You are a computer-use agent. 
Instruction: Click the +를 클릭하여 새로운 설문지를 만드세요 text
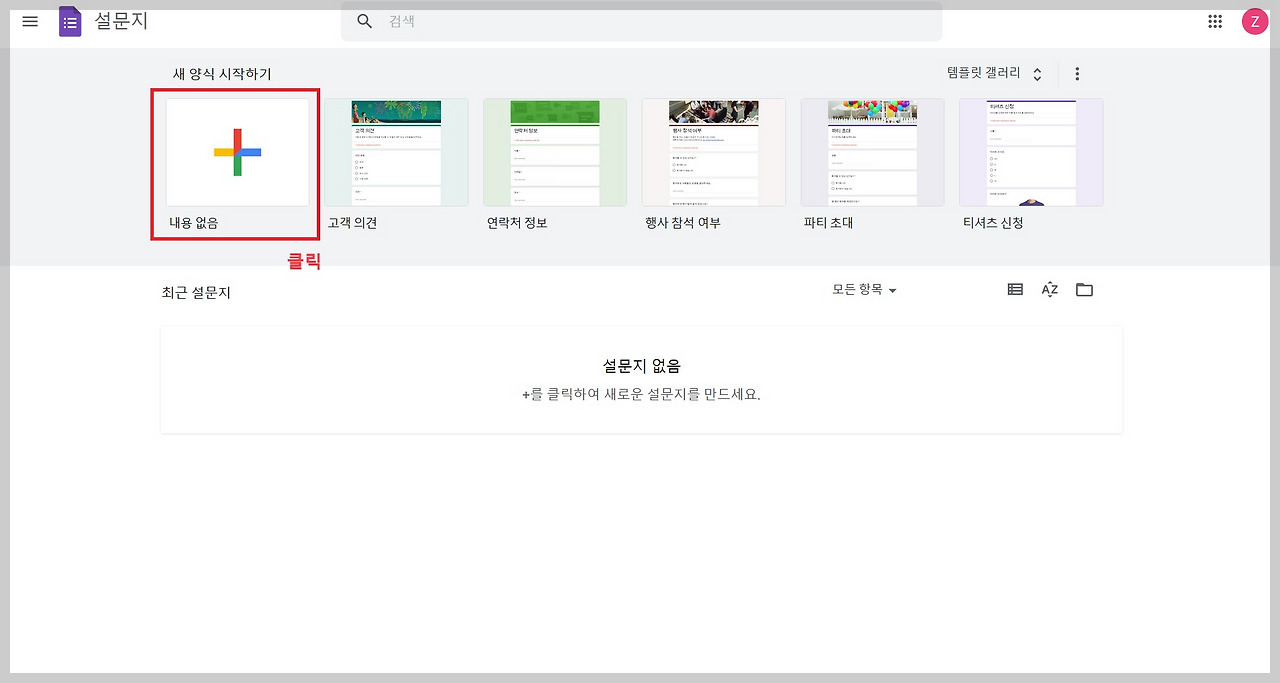click(641, 394)
